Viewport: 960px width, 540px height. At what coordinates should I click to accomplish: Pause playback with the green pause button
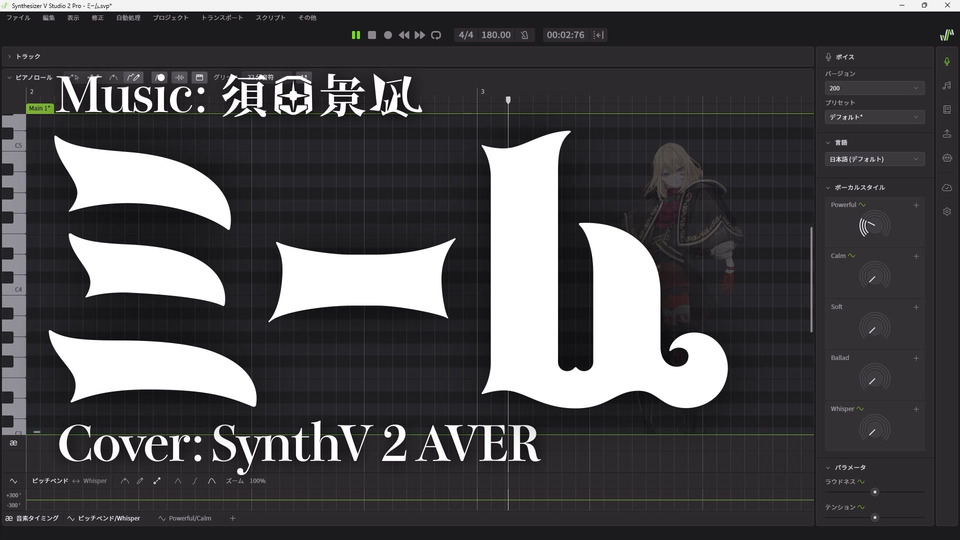(x=356, y=35)
